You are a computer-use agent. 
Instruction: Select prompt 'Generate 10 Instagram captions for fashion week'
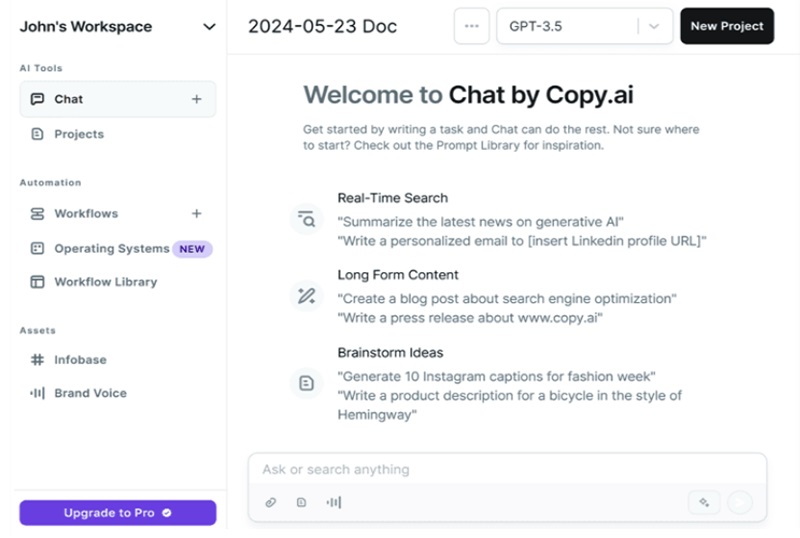point(496,377)
